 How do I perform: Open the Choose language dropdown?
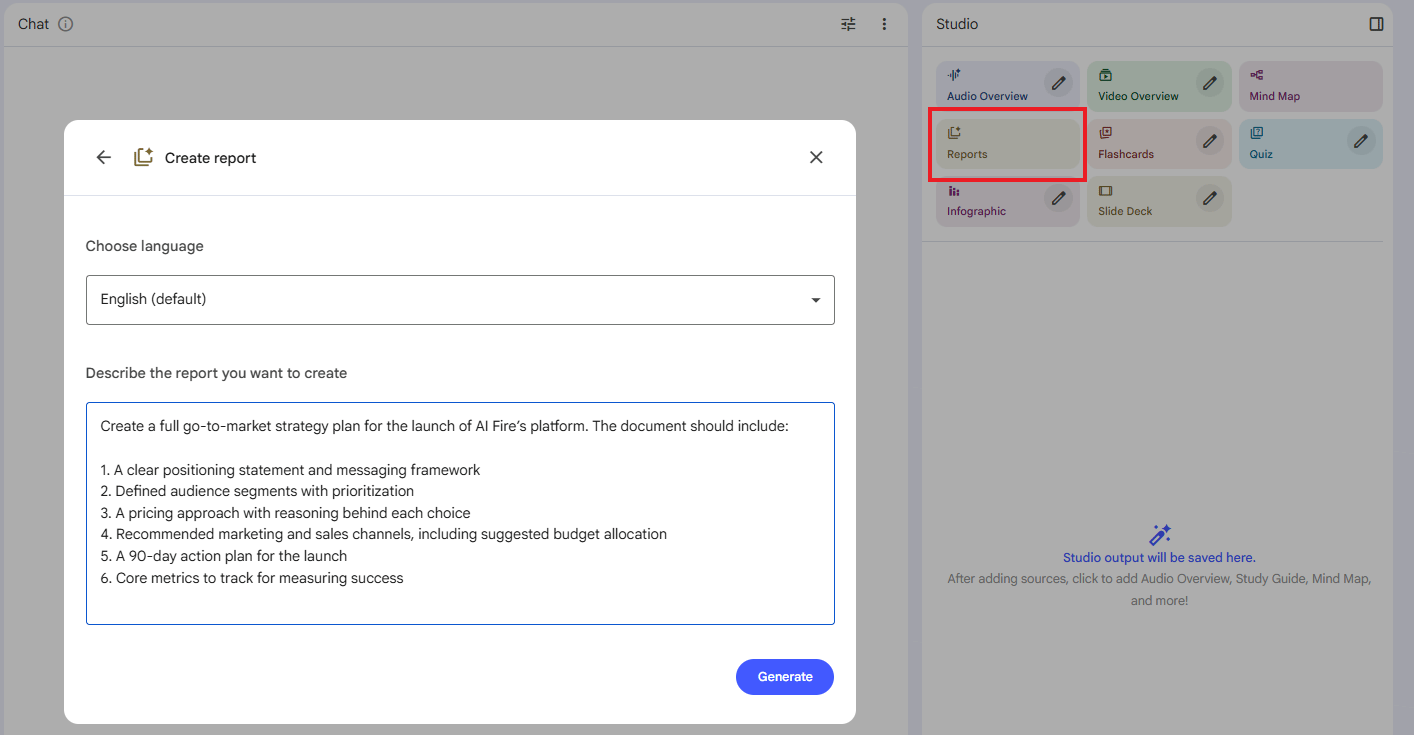click(460, 300)
